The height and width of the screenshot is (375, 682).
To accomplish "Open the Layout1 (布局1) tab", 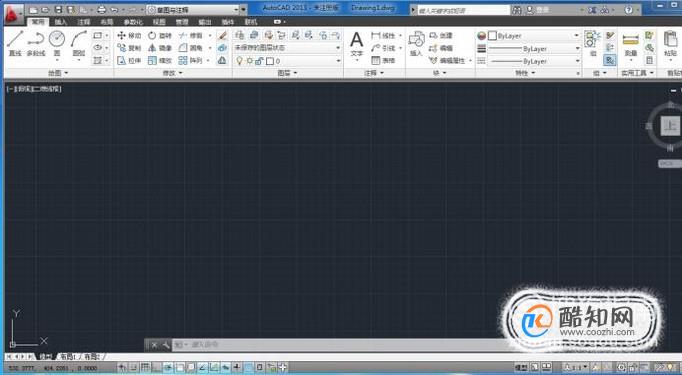I will click(68, 357).
